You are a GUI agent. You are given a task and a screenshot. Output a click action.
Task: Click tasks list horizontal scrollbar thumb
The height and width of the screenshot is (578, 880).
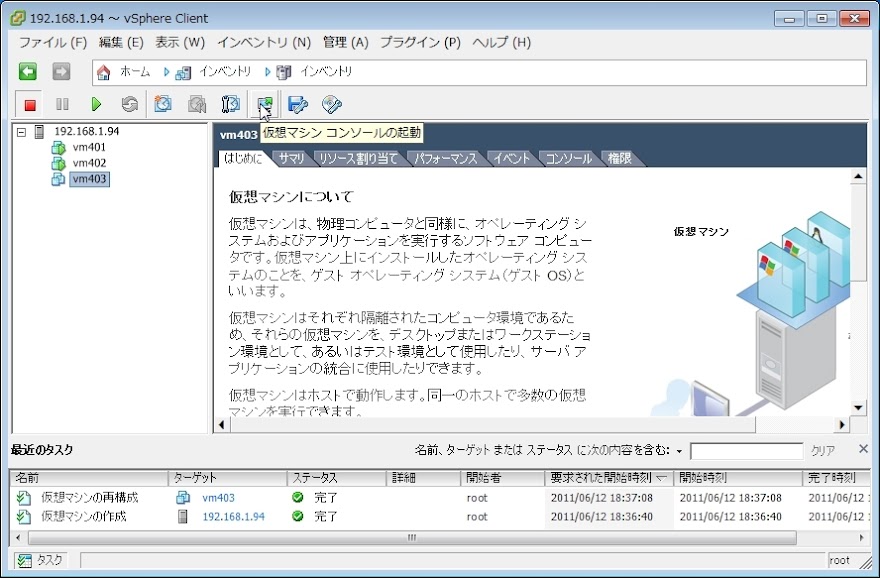pos(412,538)
